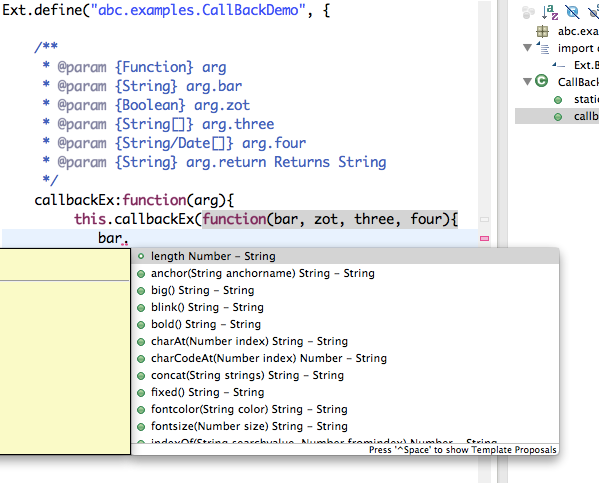
Task: Choose 'charAt(Number index)' completion proposal
Action: 345,341
